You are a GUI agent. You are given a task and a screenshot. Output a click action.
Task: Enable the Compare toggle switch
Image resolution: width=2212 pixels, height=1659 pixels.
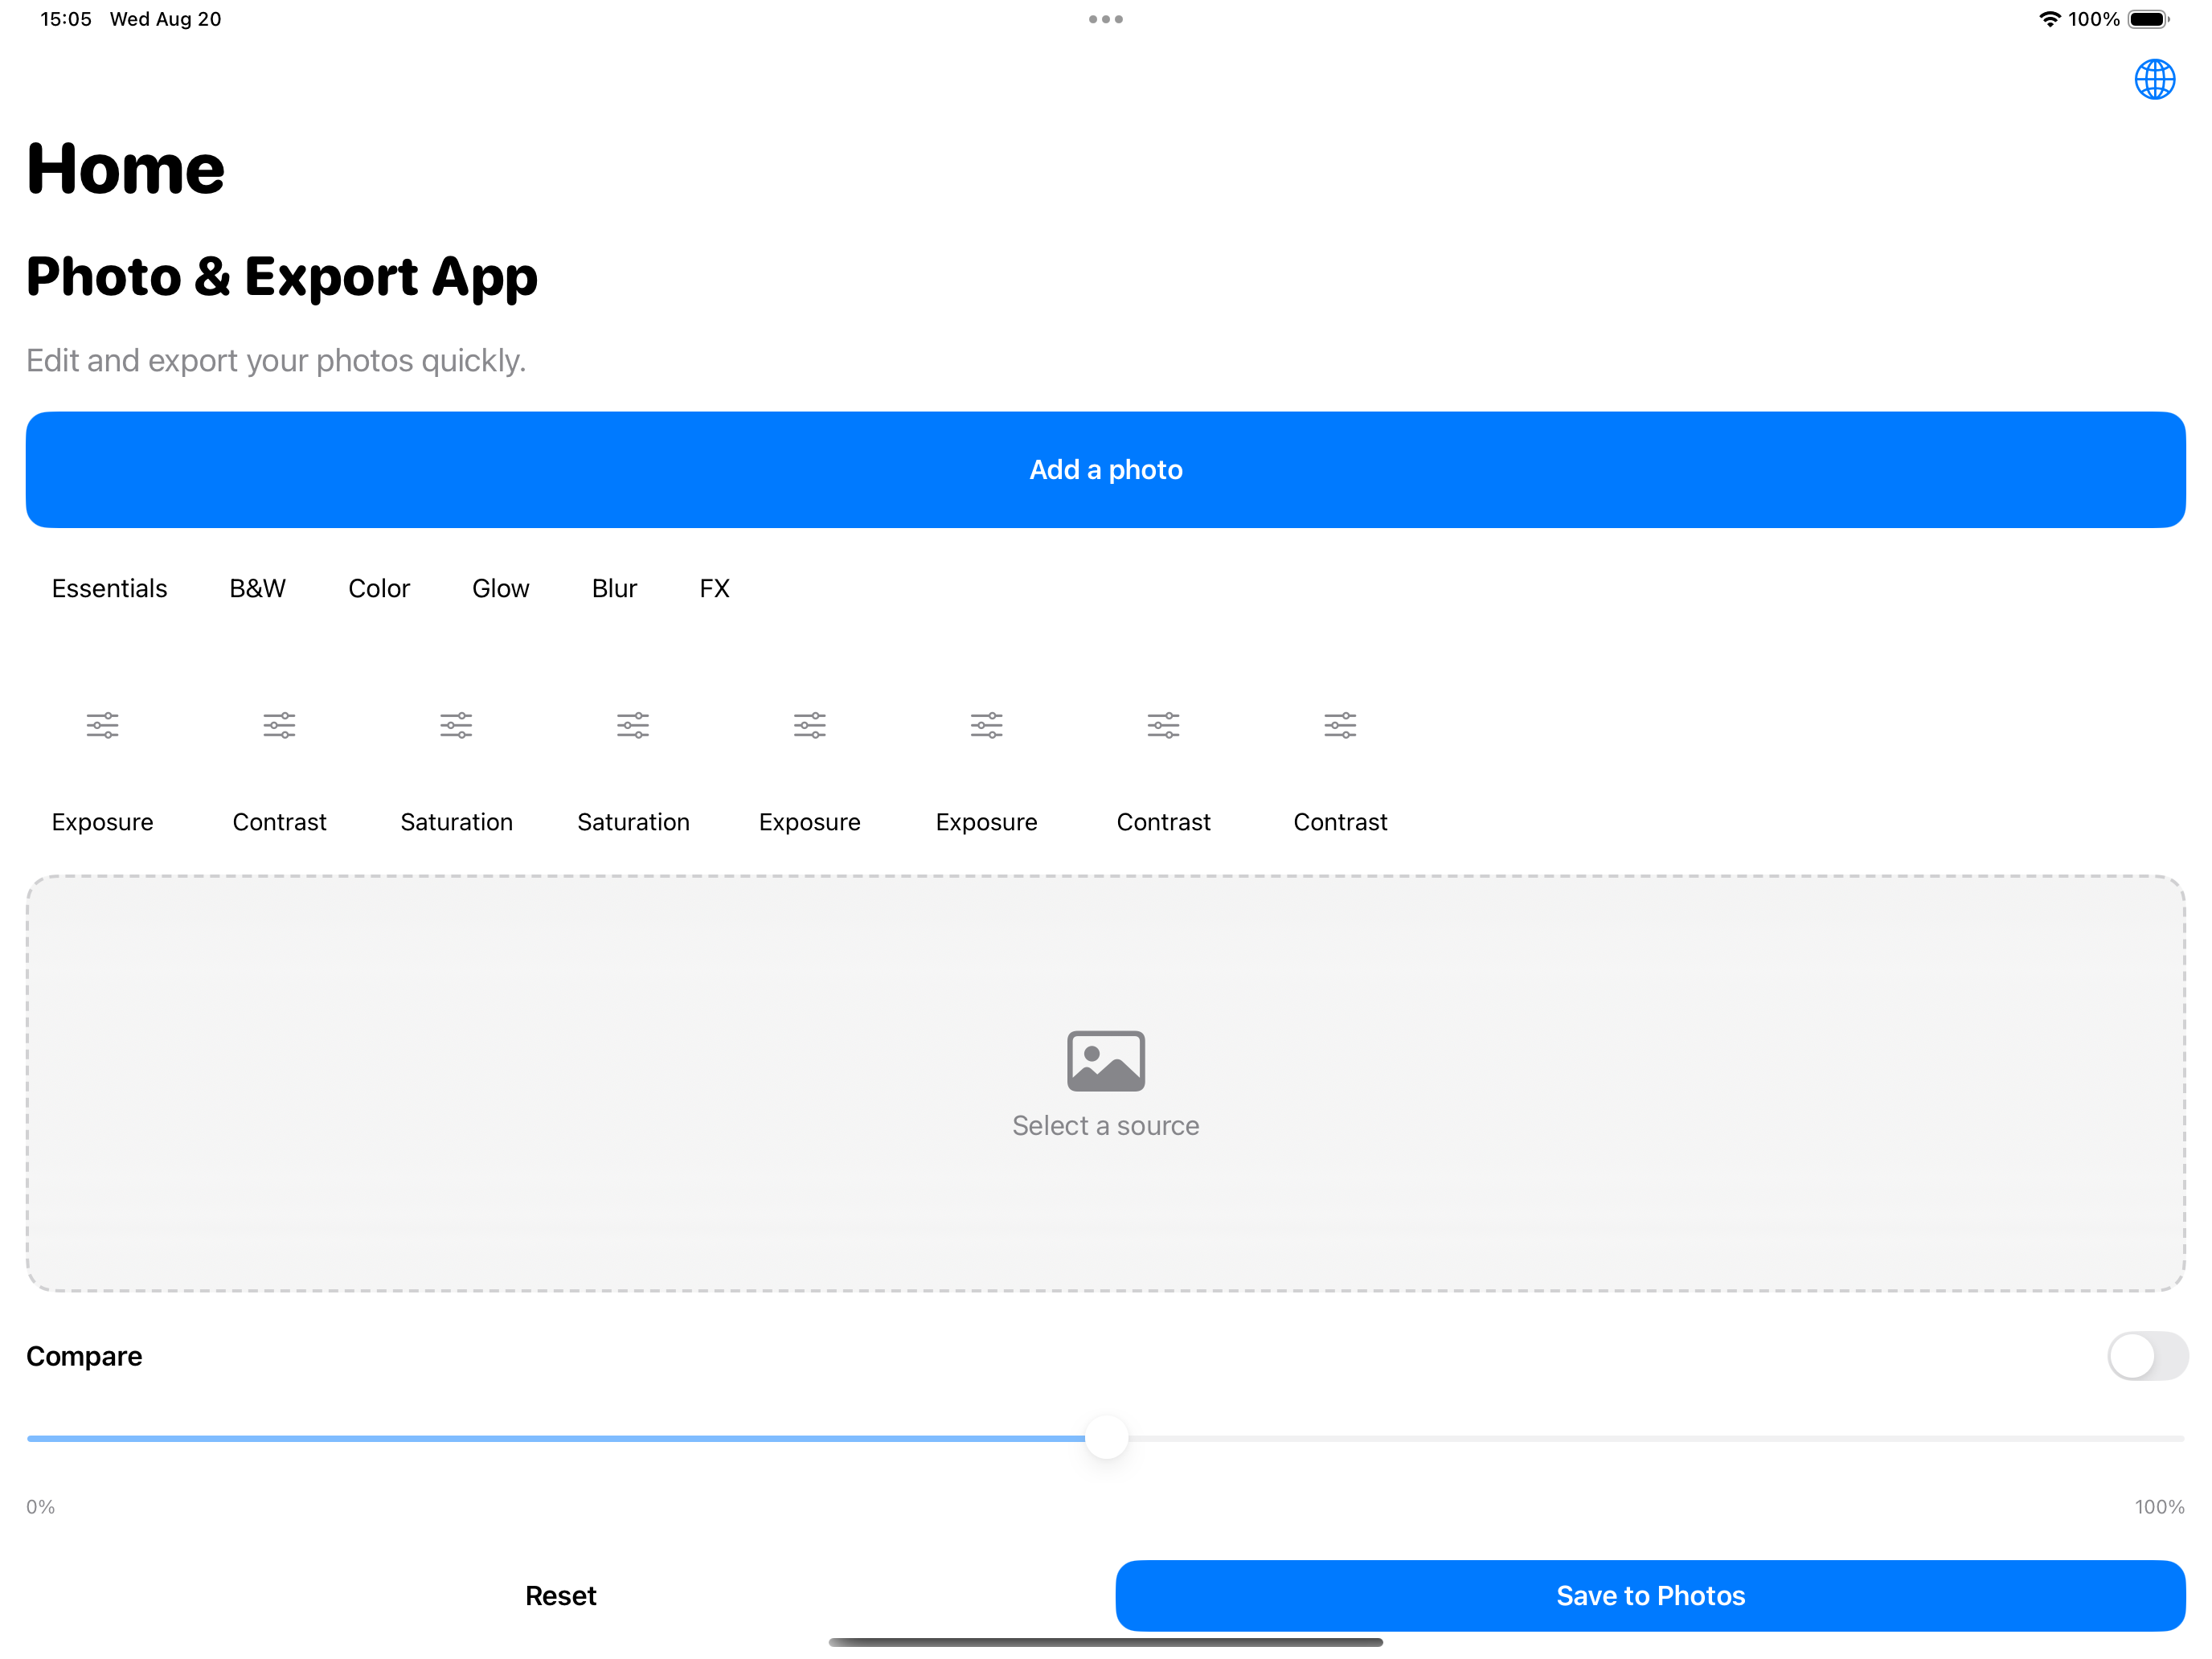[x=2147, y=1356]
